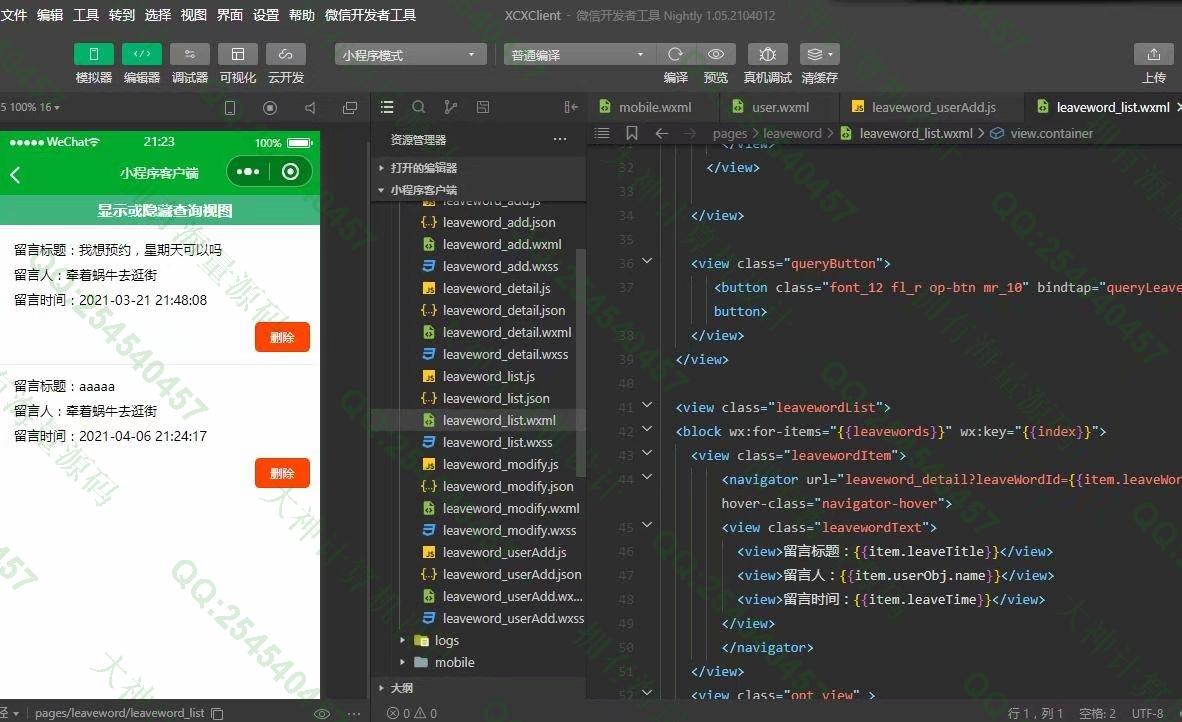Click the back arrow in the simulator header
The width and height of the screenshot is (1182, 722).
coord(16,175)
